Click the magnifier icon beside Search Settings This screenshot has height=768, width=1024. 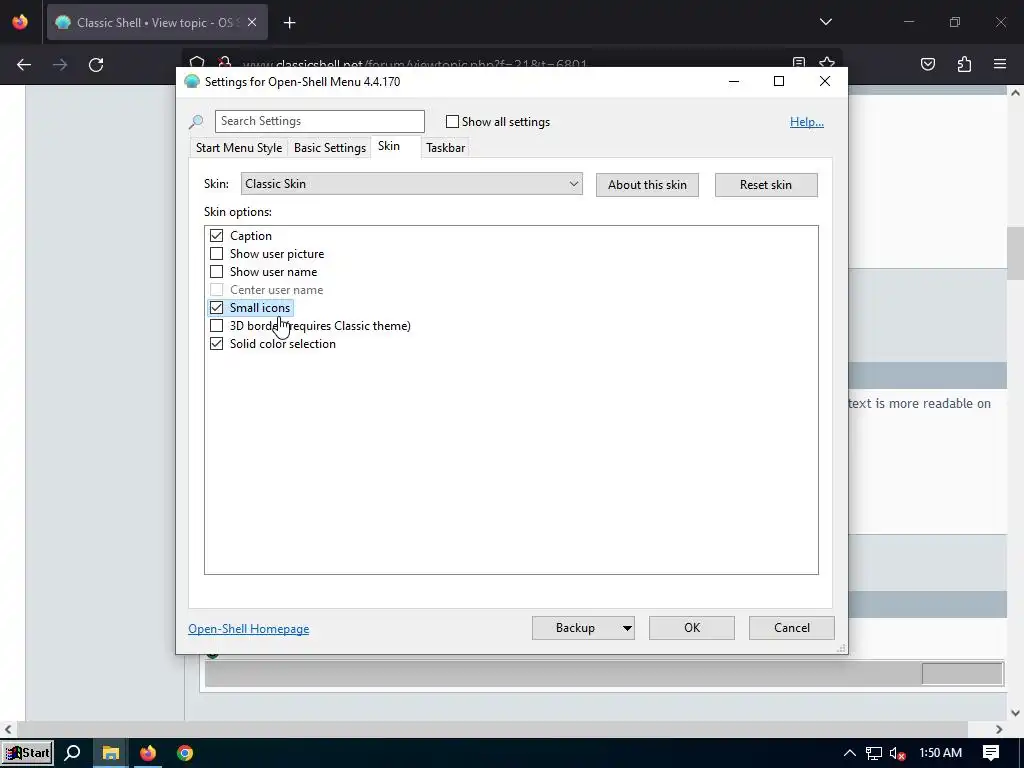[196, 121]
